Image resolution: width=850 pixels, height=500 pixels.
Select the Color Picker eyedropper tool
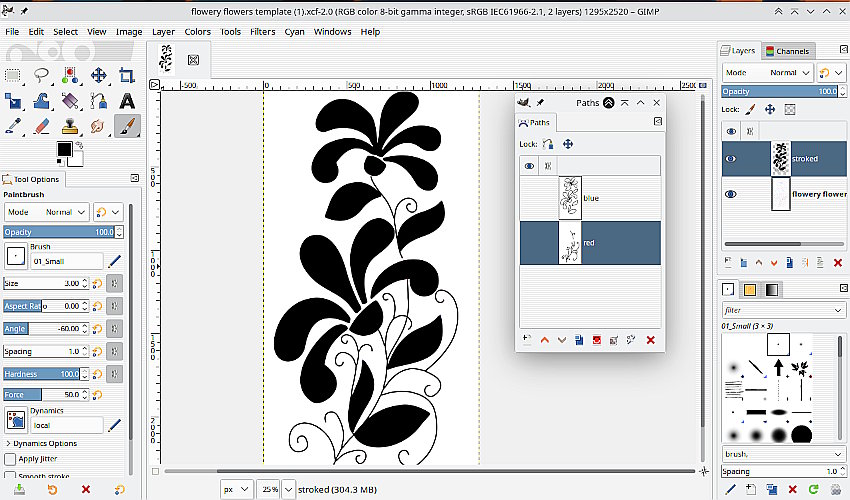13,127
